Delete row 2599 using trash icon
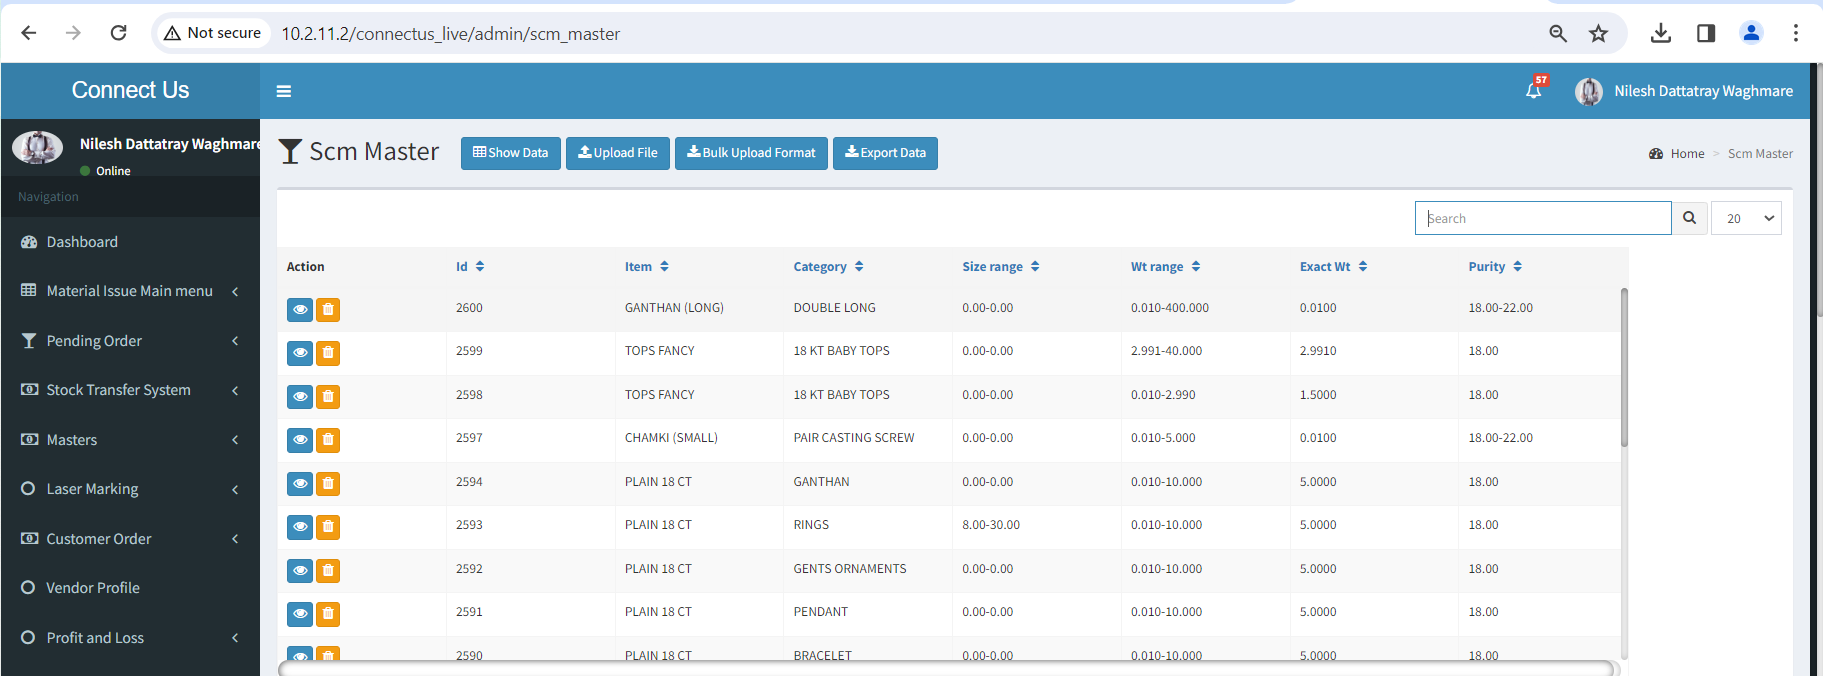 pyautogui.click(x=328, y=353)
